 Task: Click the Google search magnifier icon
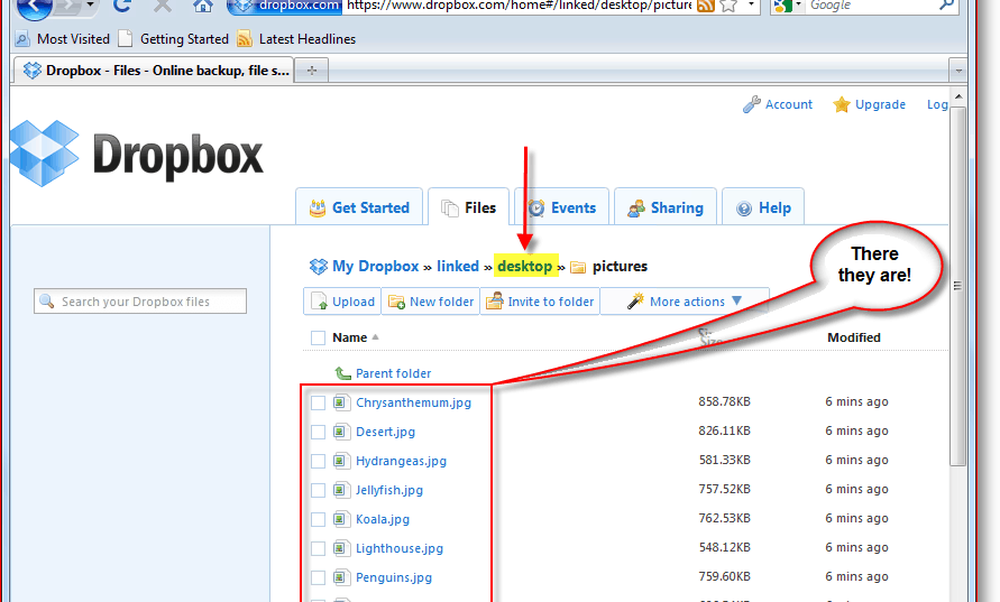tap(943, 6)
